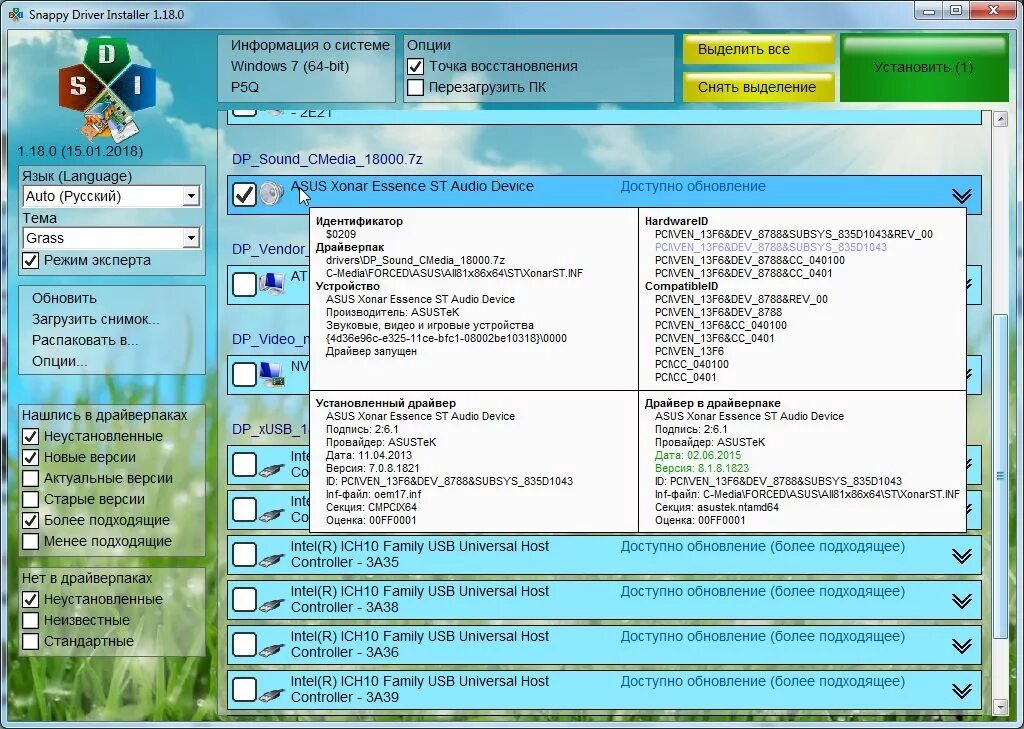Click 'Windows 7 (64-bit)' system info text
Screen dimensions: 1024x729
pos(290,67)
